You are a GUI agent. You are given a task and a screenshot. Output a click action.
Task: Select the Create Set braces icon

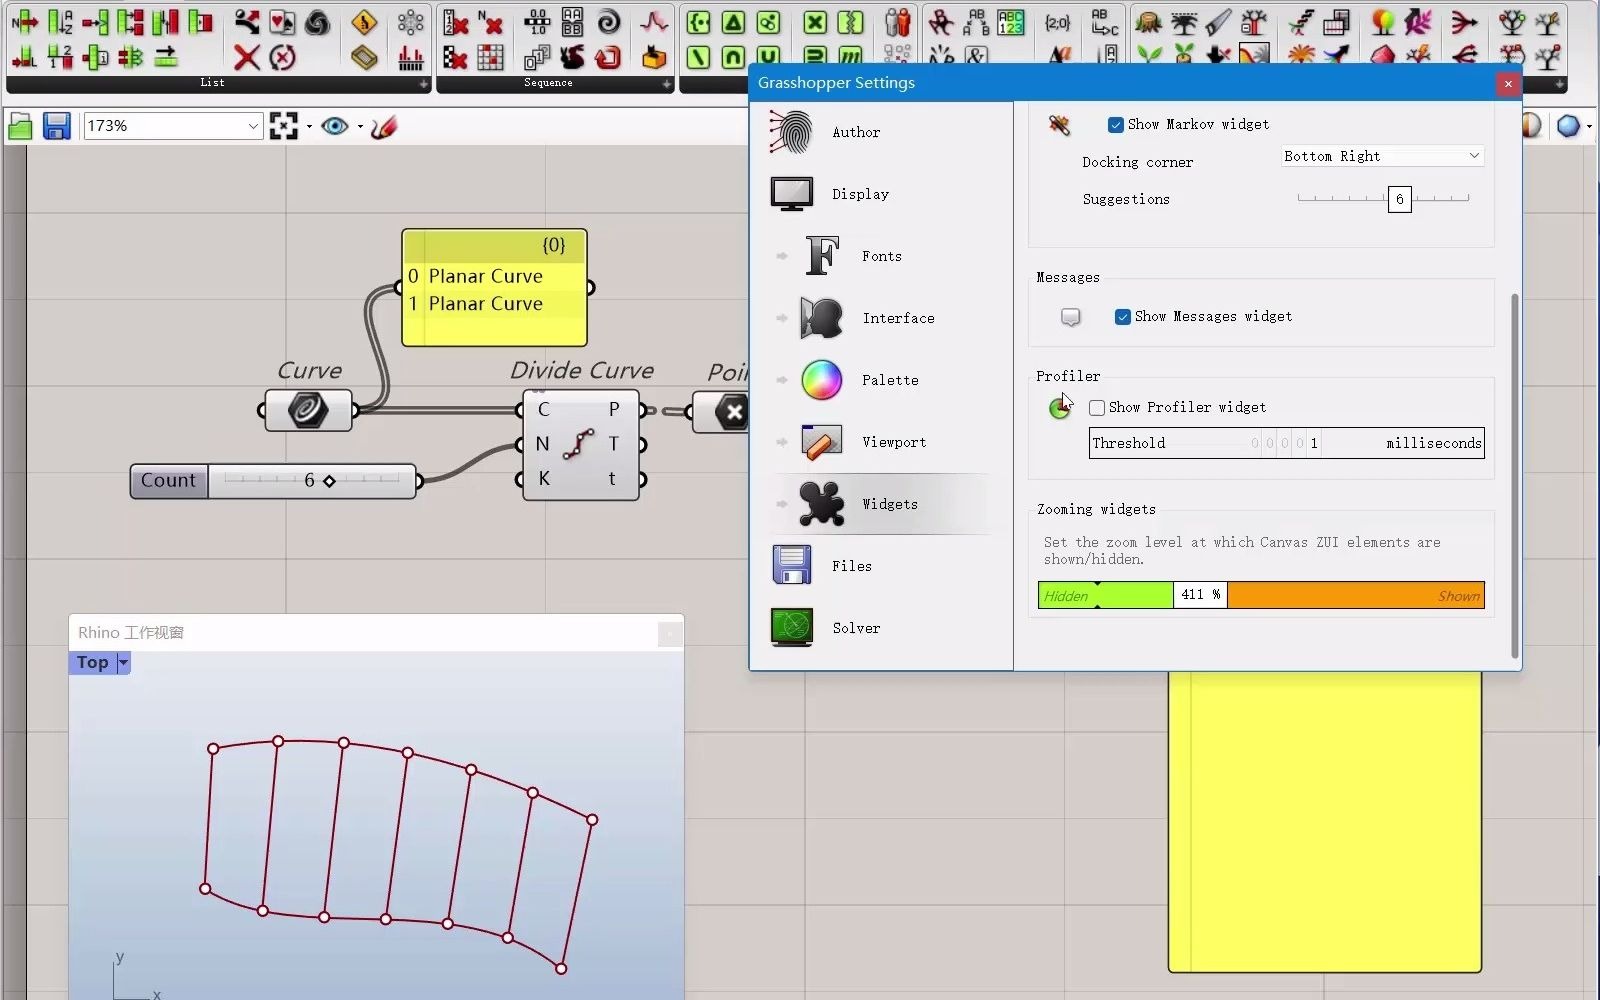point(699,22)
